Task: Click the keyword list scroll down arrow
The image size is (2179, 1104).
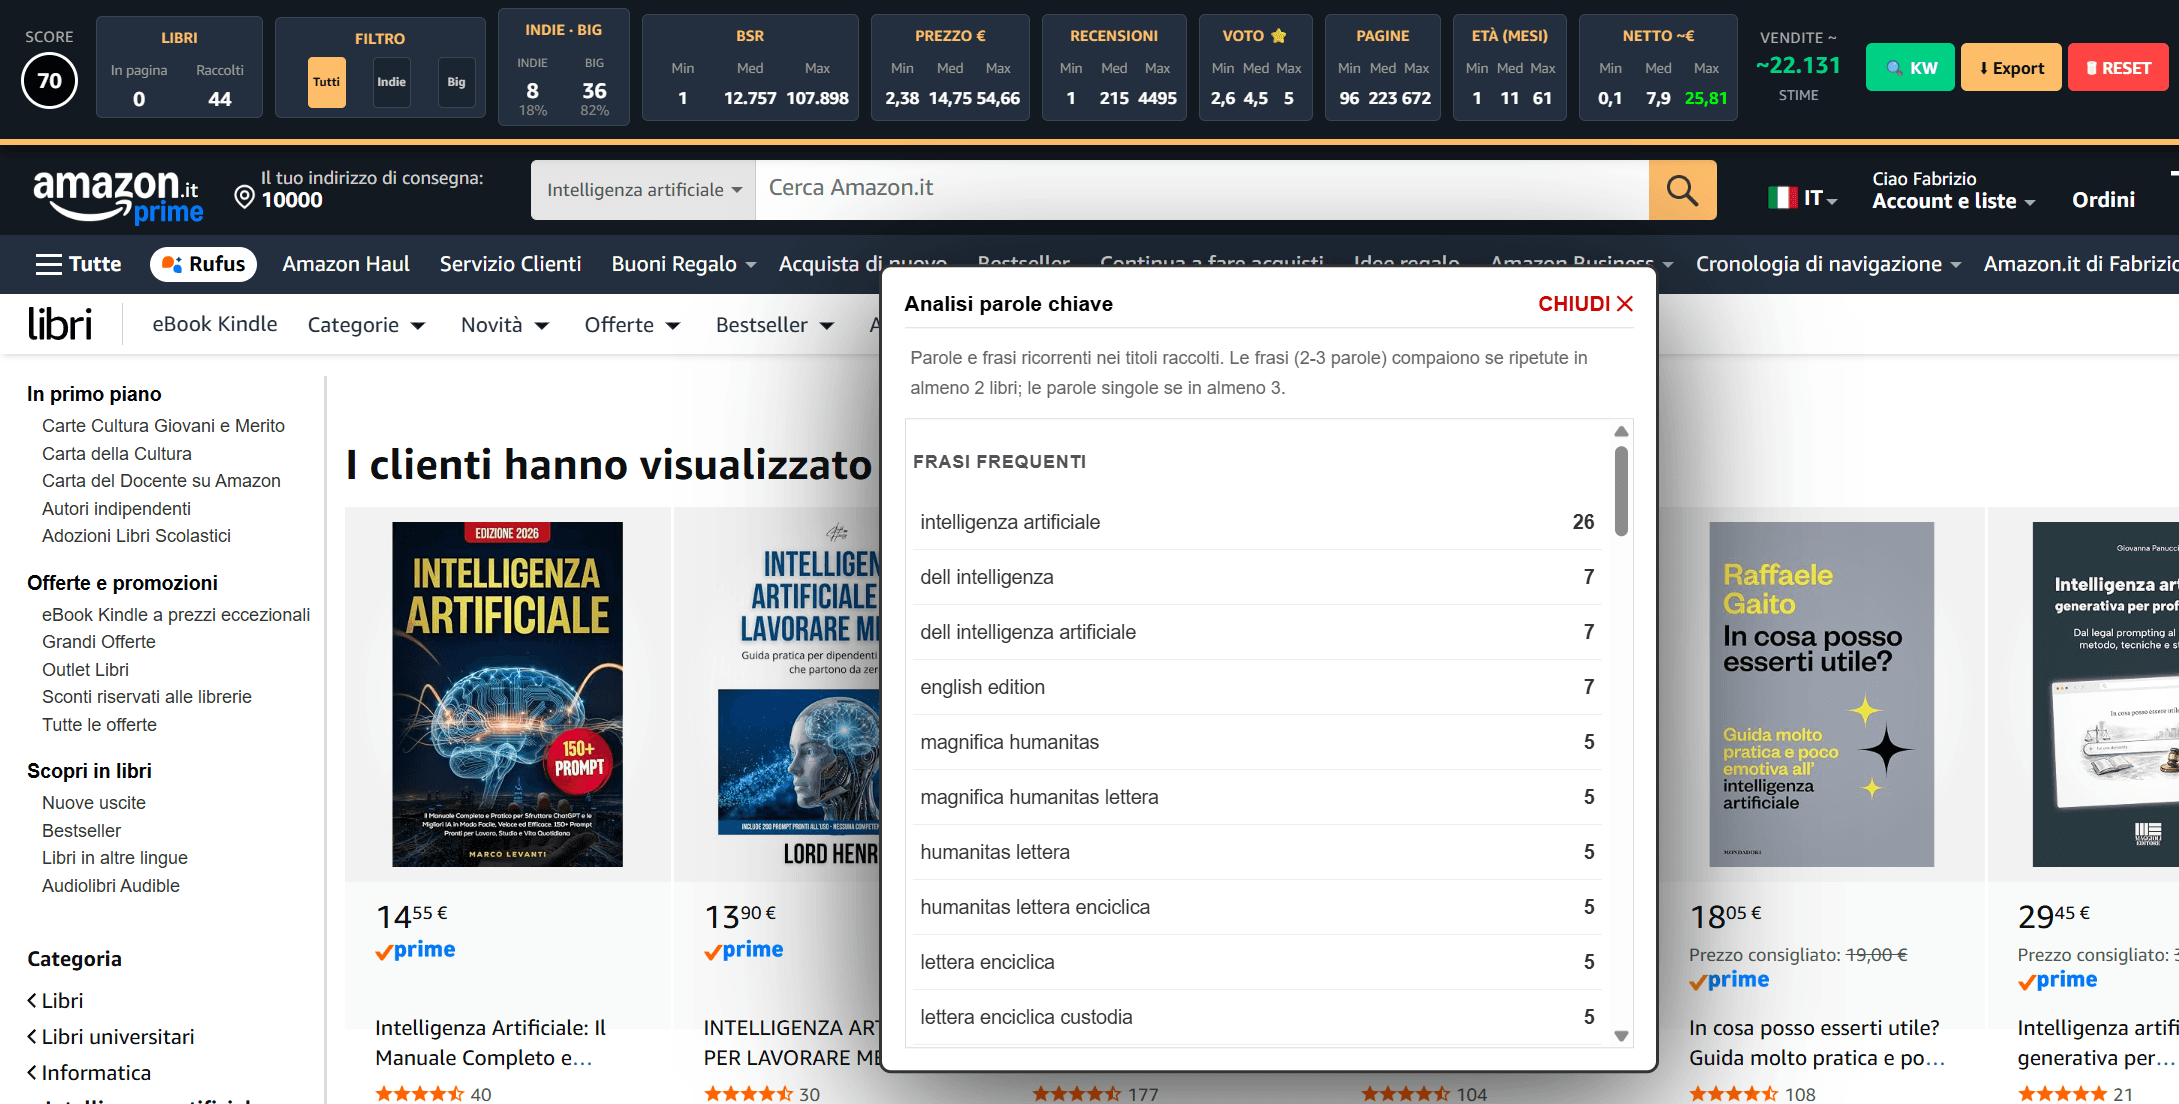Action: (1621, 1036)
